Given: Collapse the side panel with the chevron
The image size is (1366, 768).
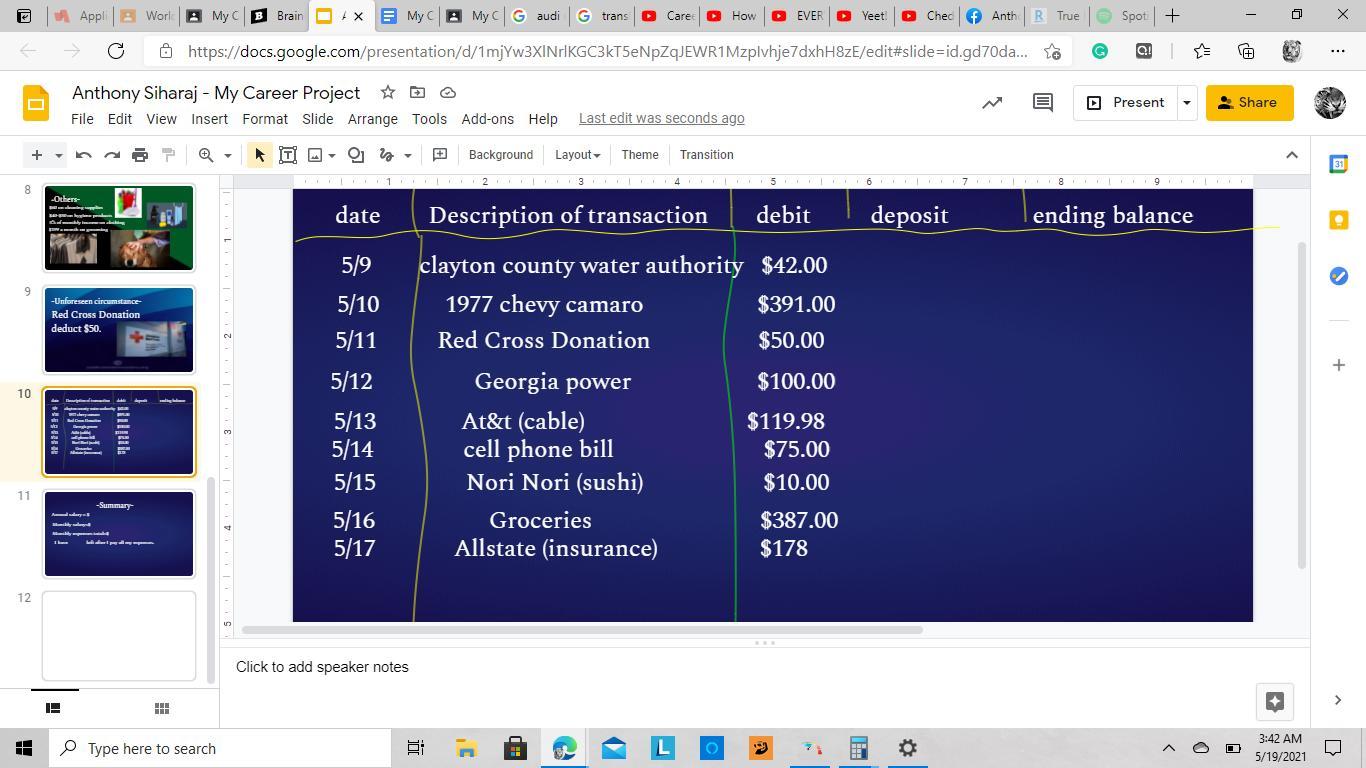Looking at the screenshot, I should click(1338, 700).
